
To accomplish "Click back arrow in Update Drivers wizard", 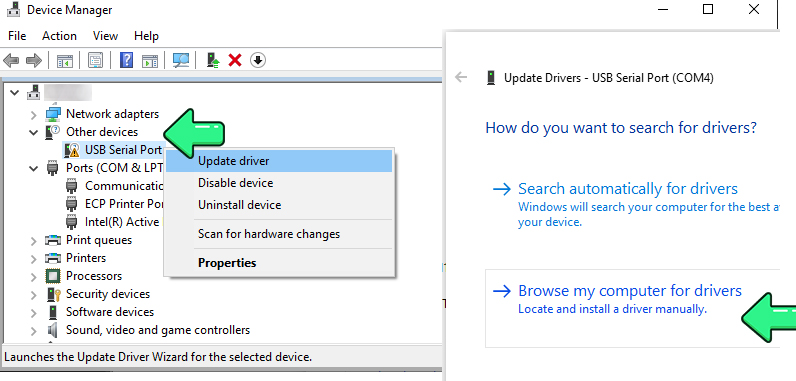I will pyautogui.click(x=461, y=77).
